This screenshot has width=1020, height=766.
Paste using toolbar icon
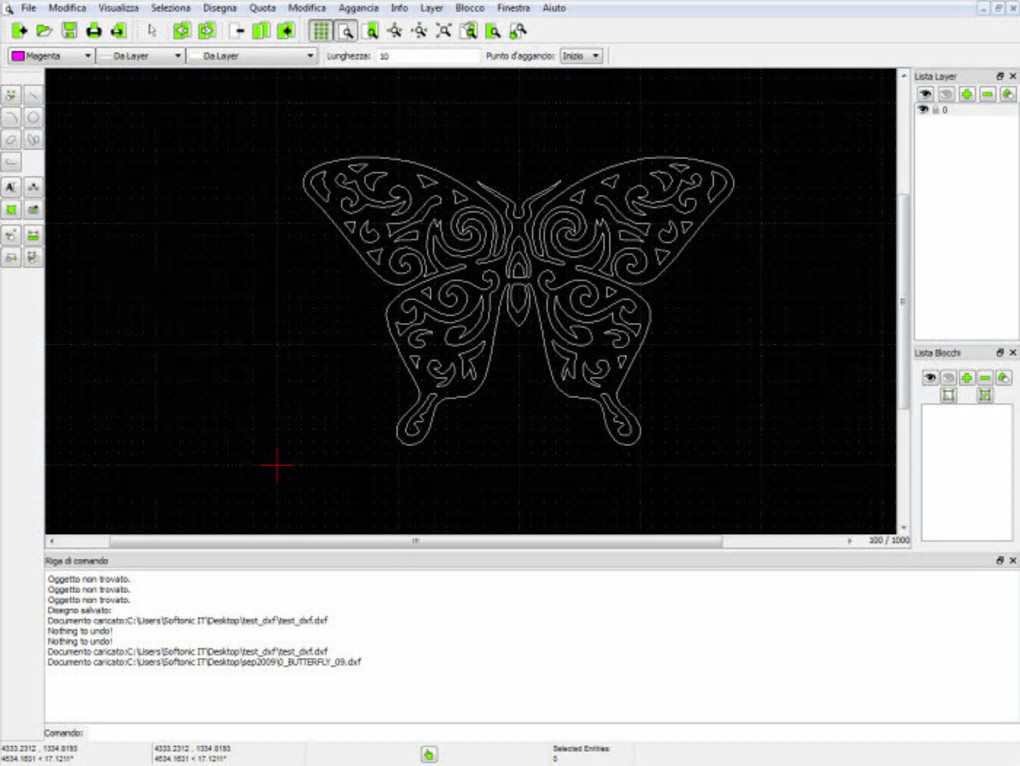pos(286,31)
